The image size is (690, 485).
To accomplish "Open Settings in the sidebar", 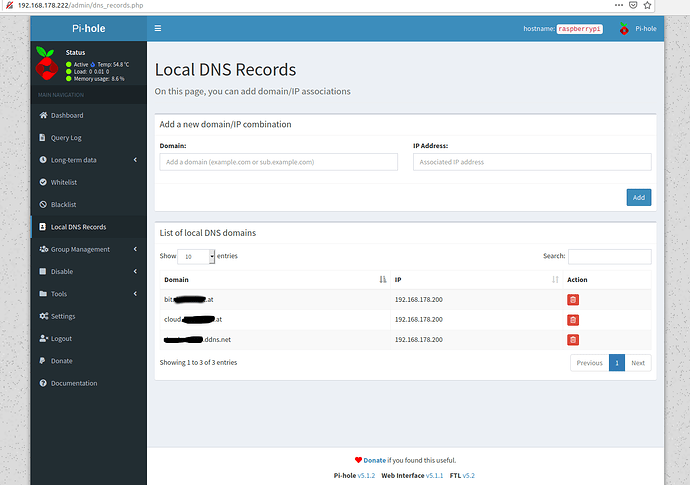I will 62,316.
